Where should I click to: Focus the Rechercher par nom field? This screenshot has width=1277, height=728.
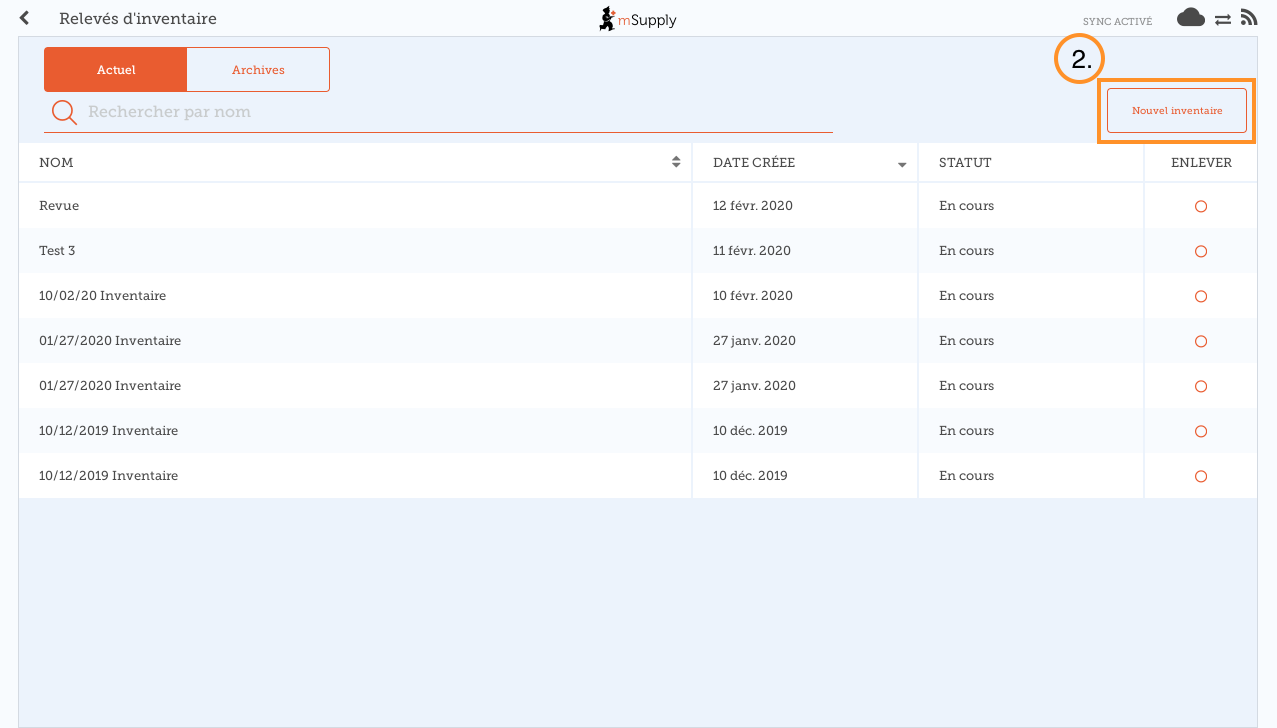click(x=450, y=112)
